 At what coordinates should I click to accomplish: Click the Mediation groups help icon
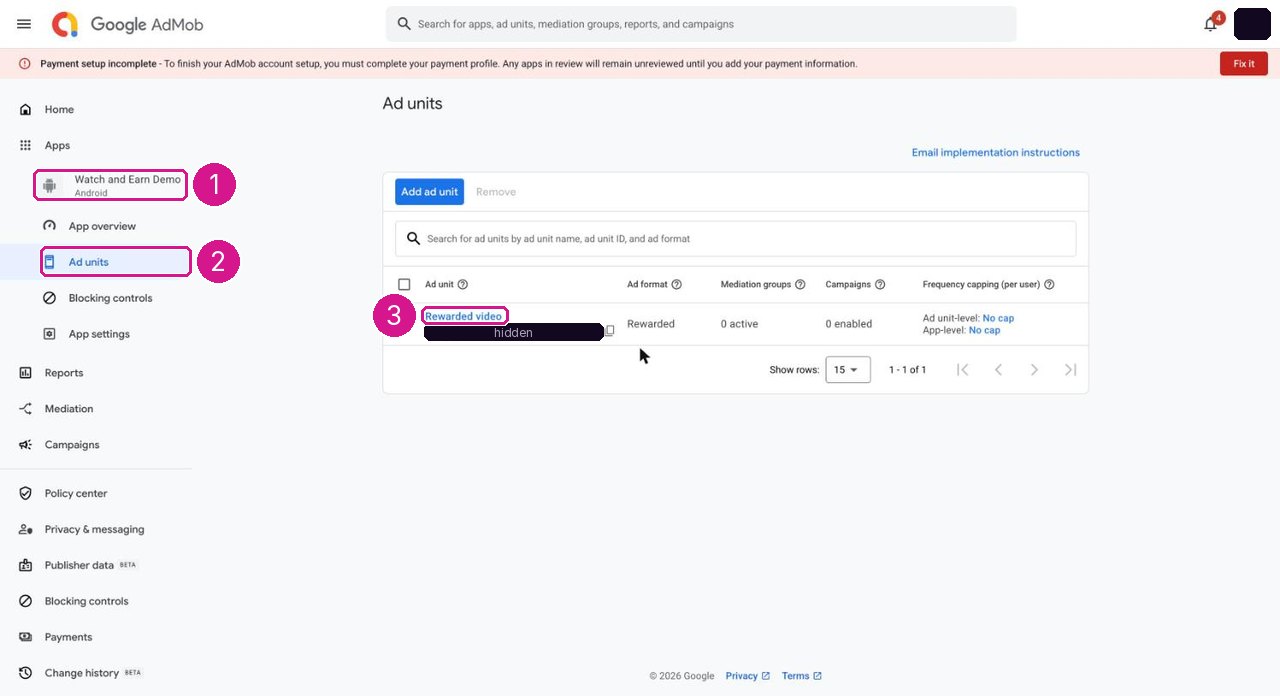click(x=800, y=285)
